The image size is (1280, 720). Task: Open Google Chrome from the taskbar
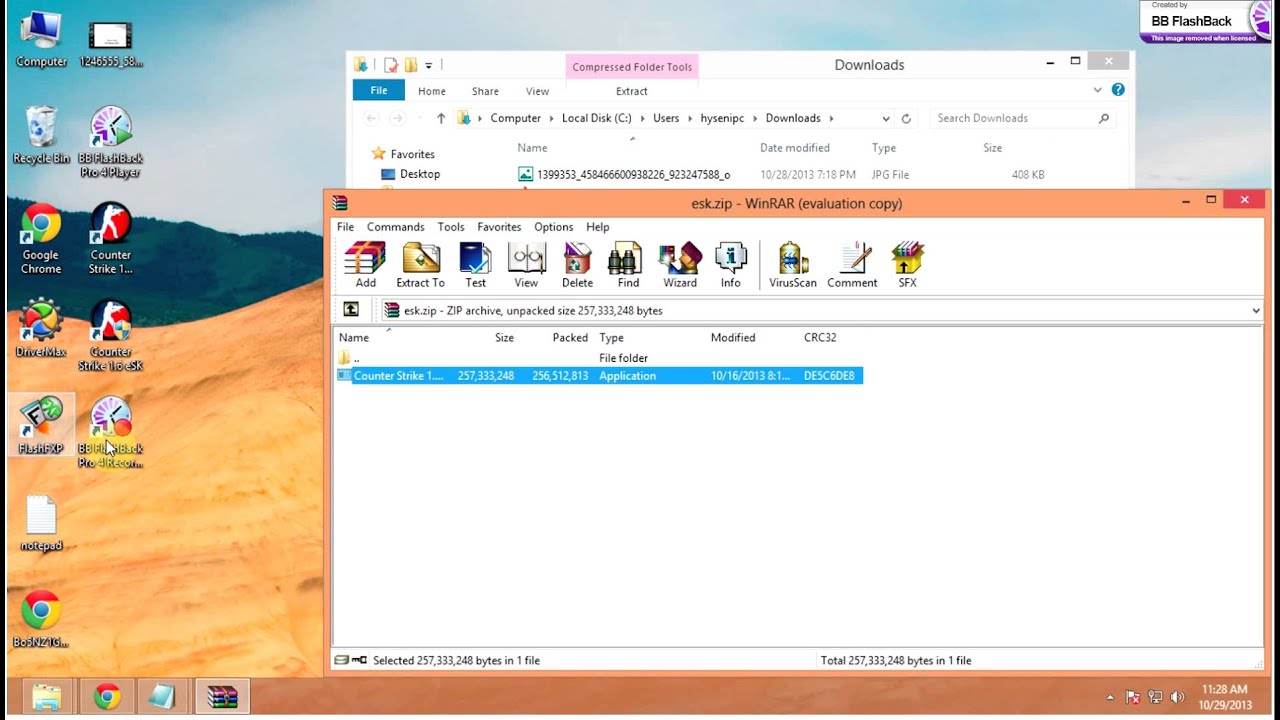click(107, 697)
